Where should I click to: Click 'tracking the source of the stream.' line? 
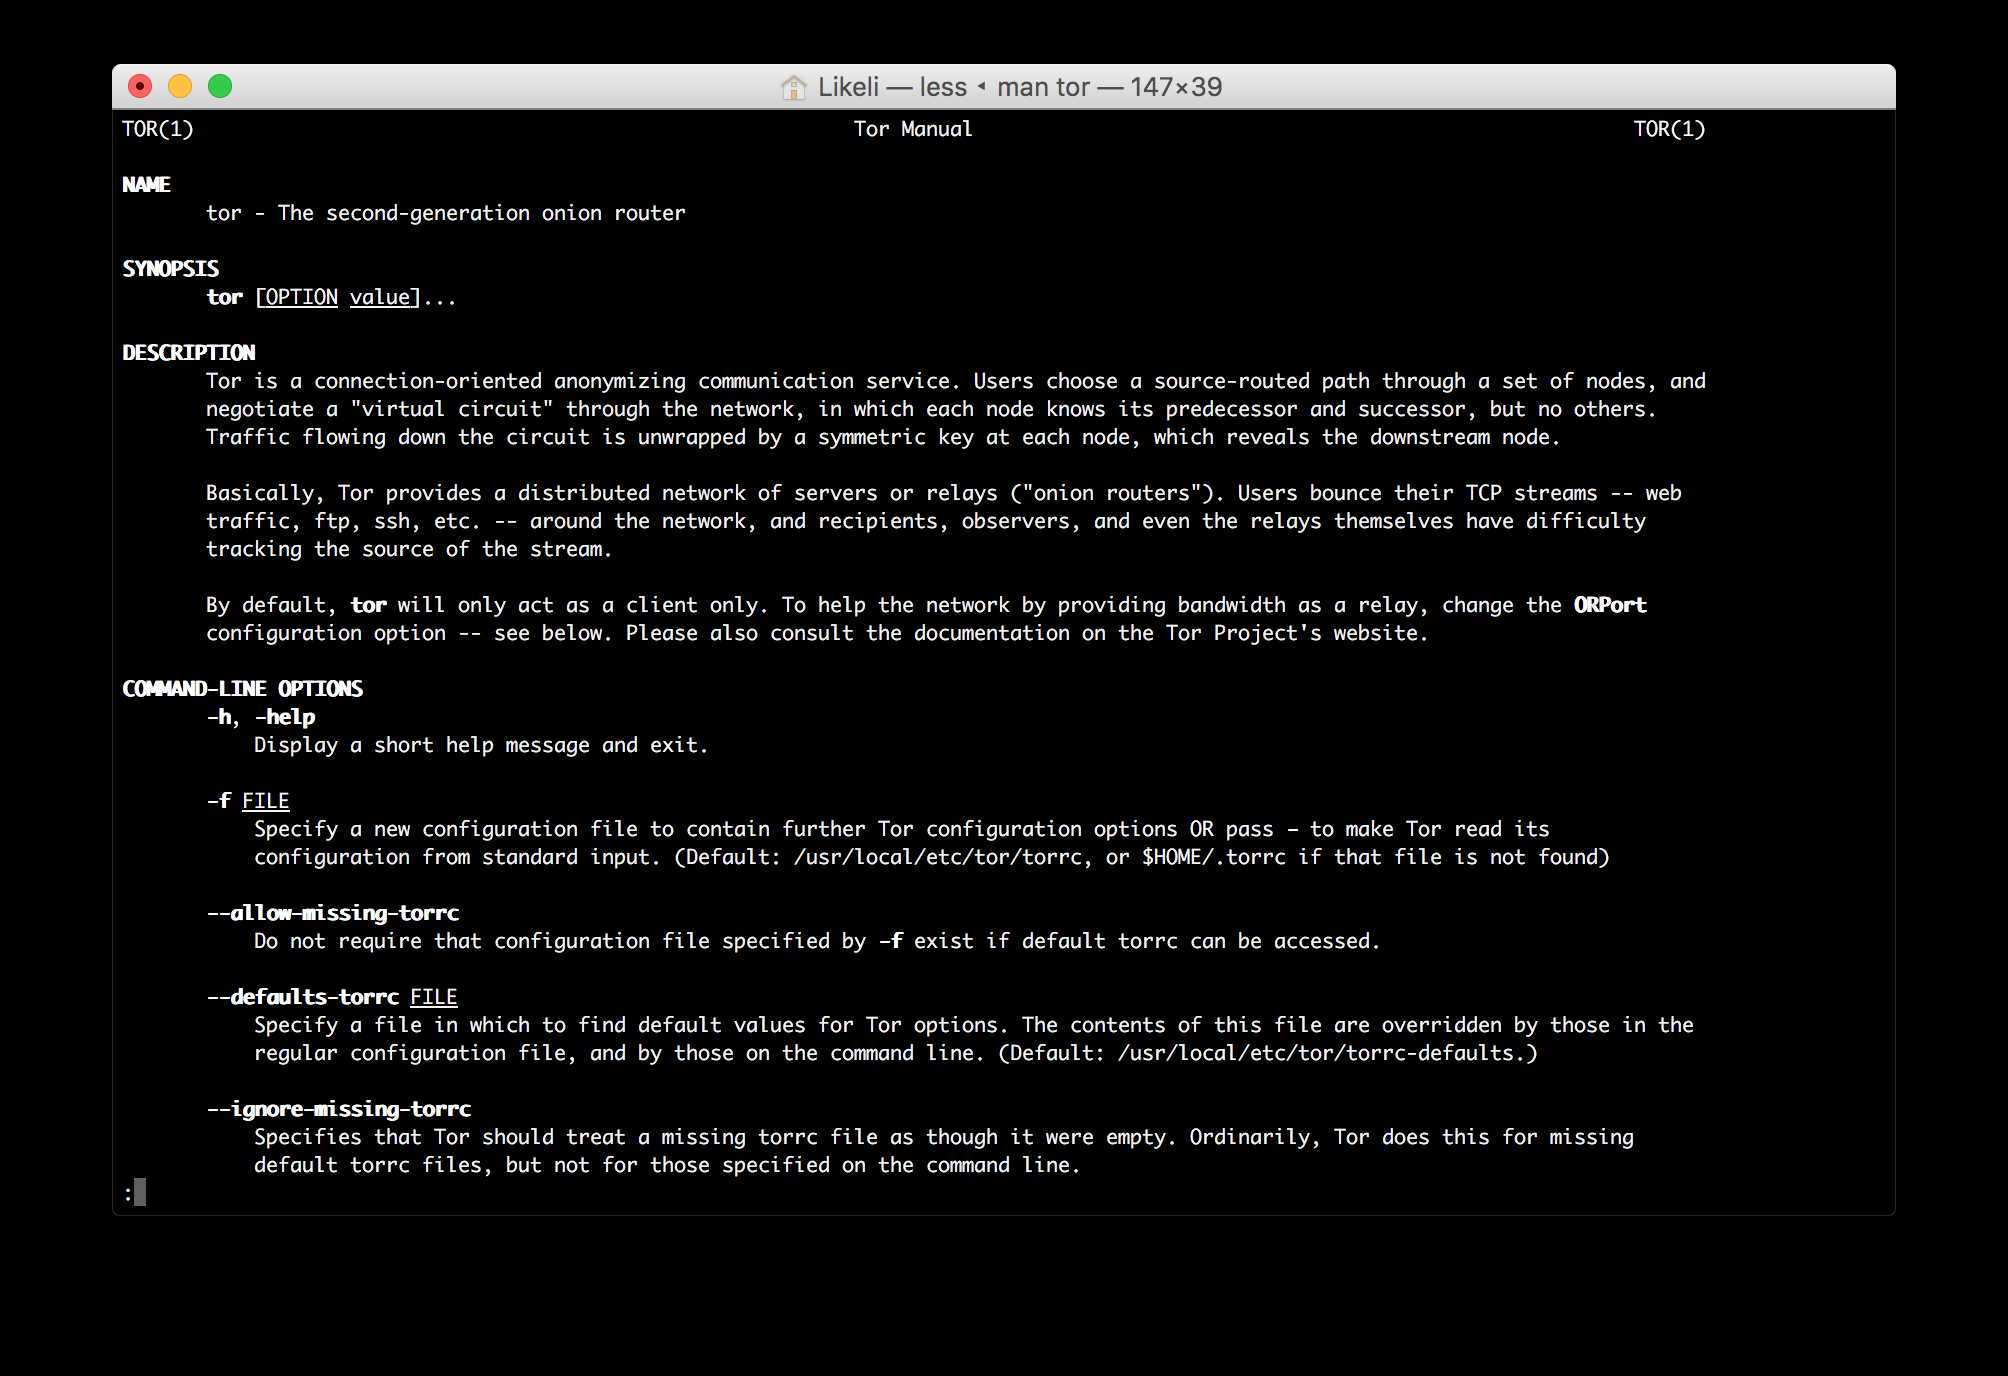[x=409, y=549]
